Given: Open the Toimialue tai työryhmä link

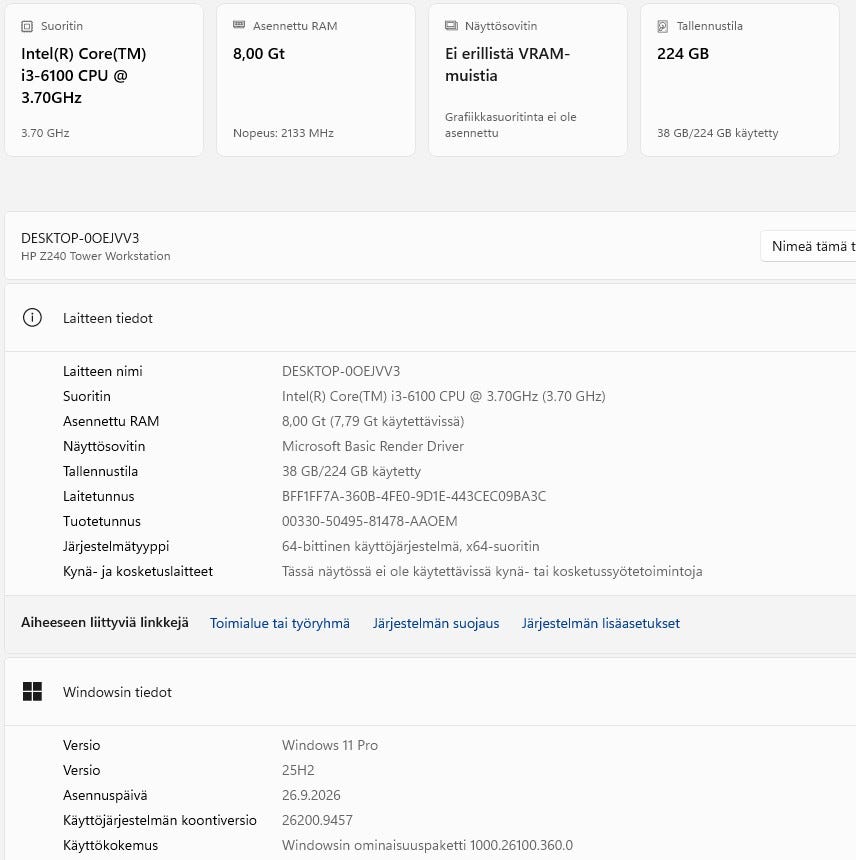Looking at the screenshot, I should click(280, 623).
